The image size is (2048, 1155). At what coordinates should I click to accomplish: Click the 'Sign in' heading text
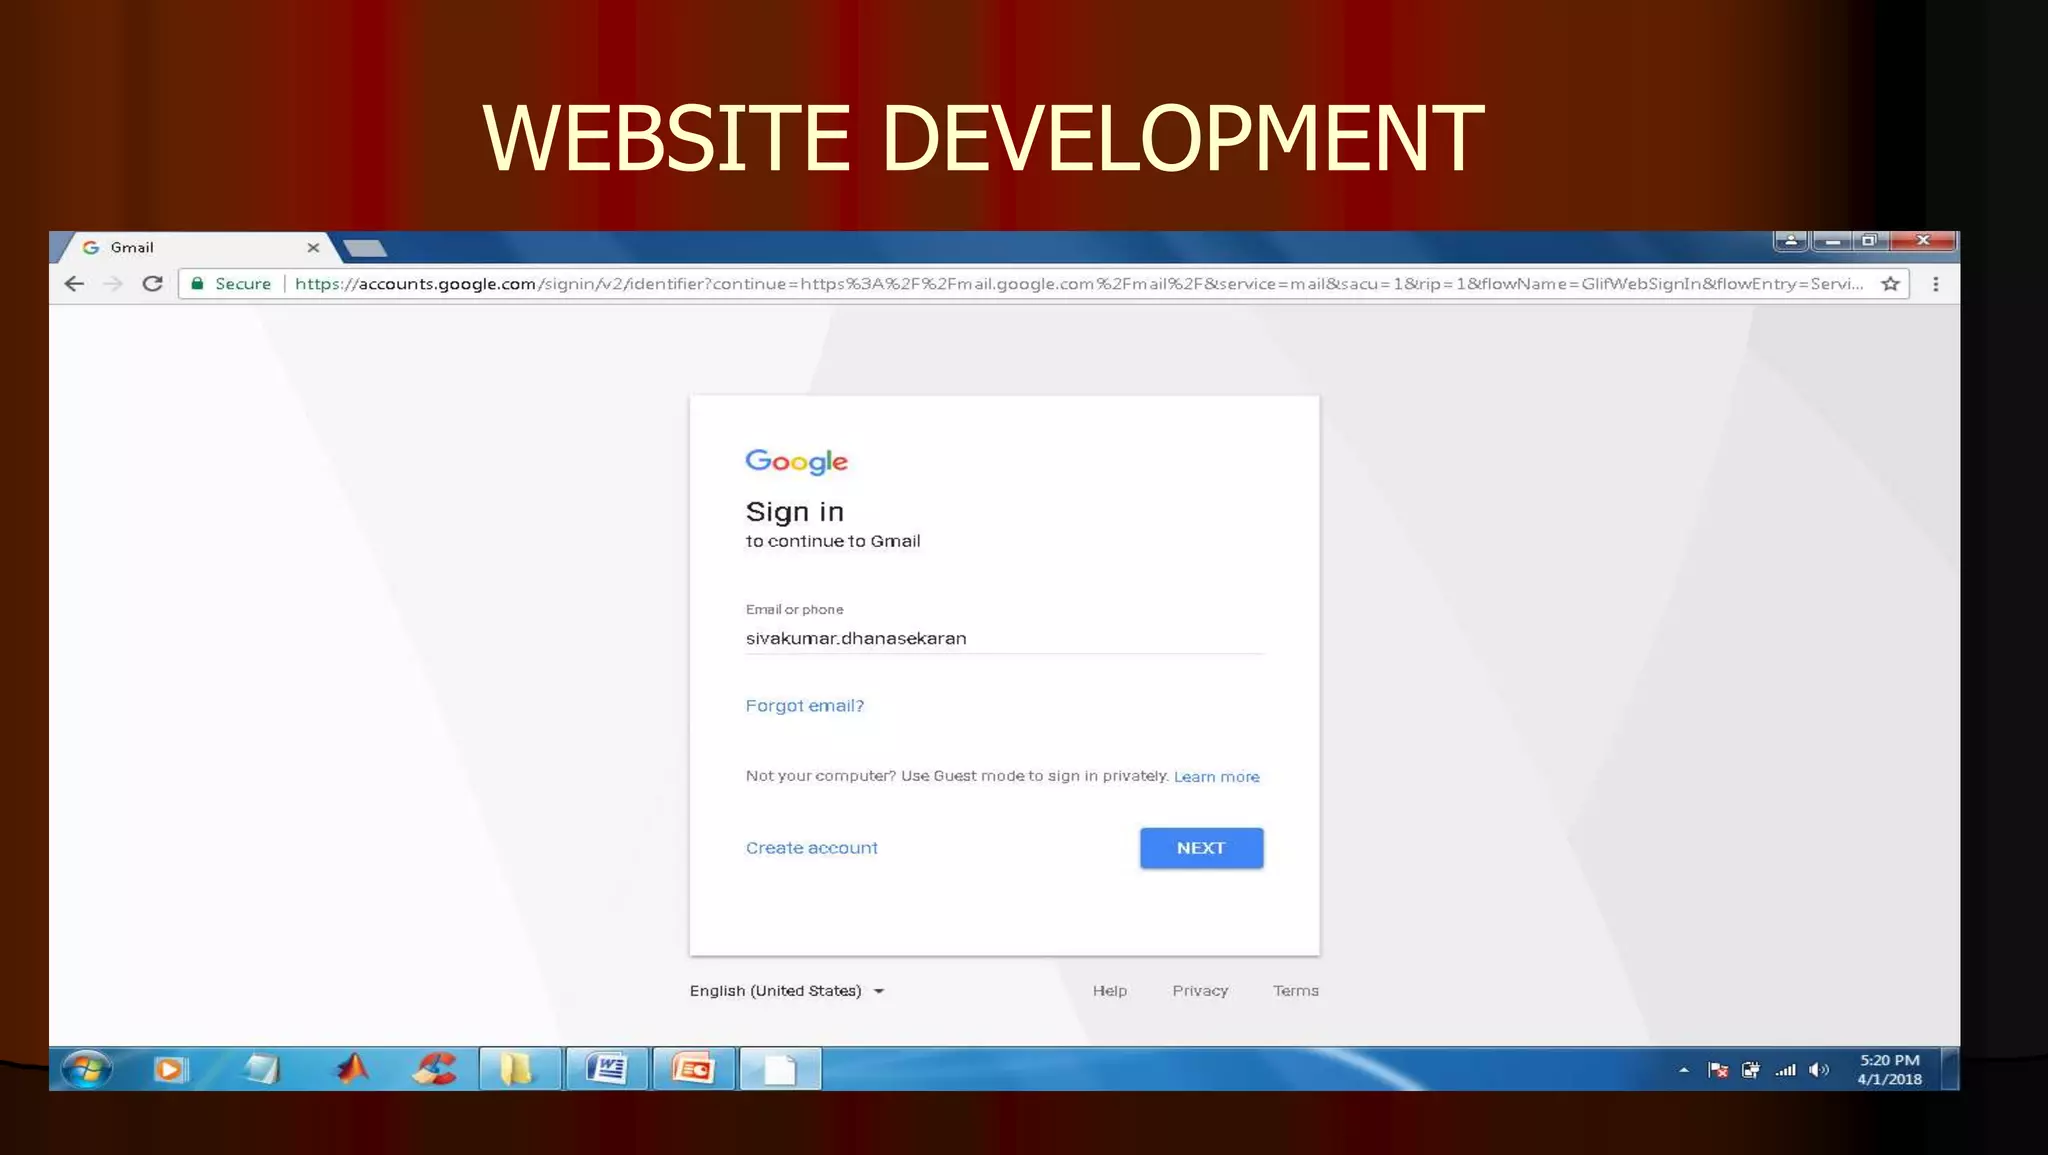(x=795, y=512)
